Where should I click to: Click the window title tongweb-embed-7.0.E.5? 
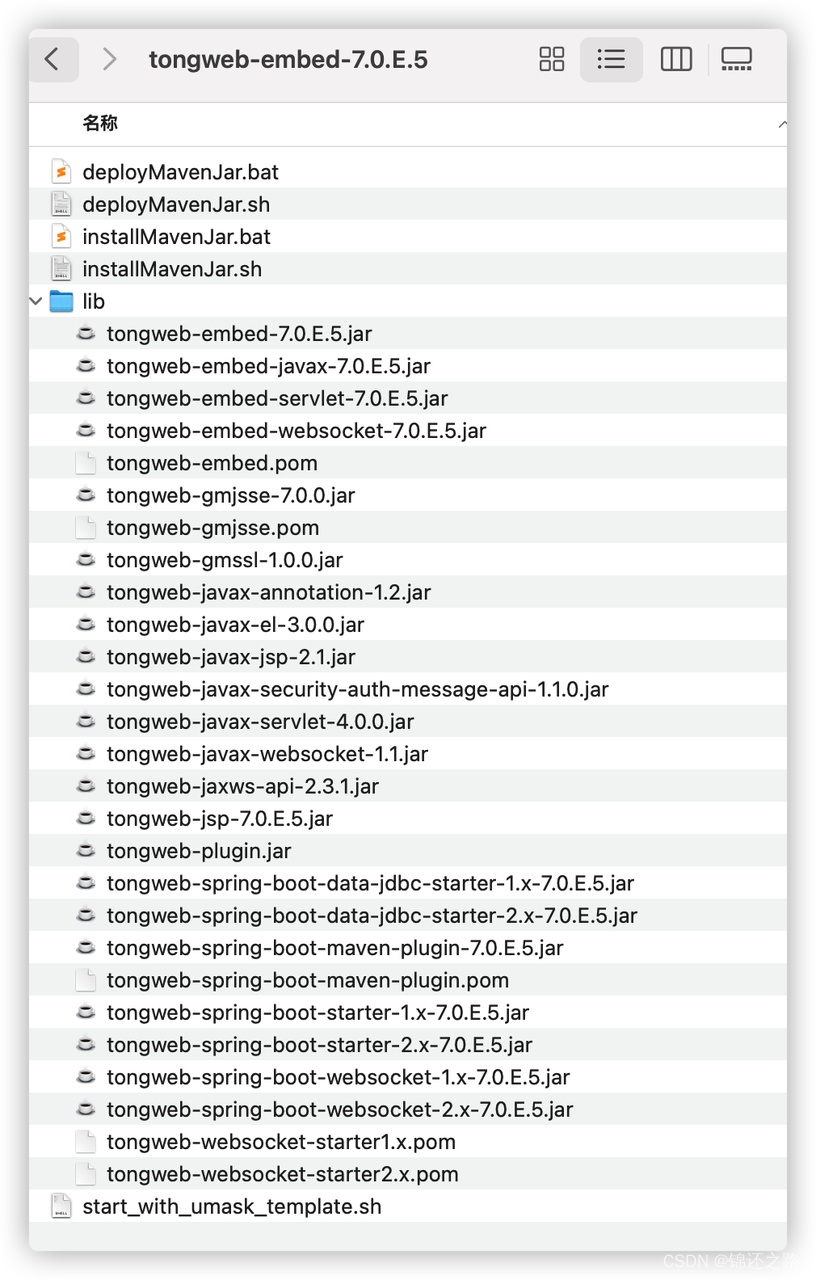click(288, 60)
